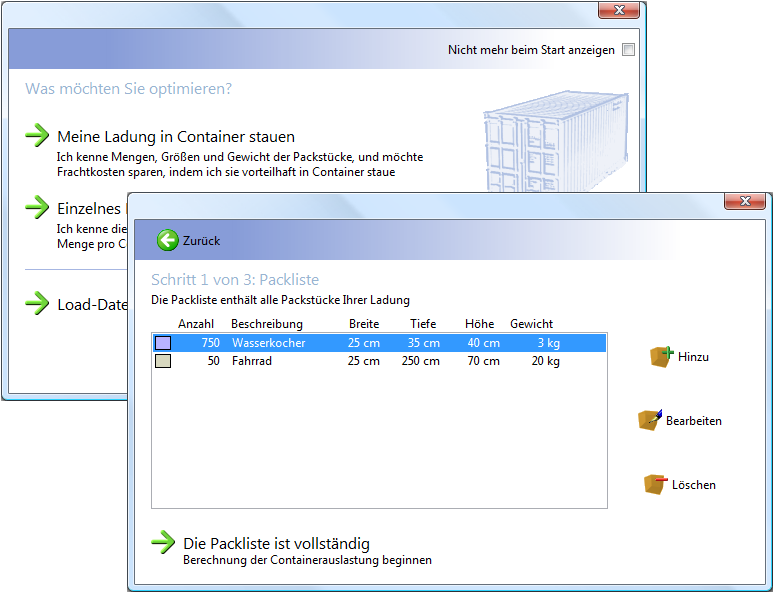774x593 pixels.
Task: Open 'Meine Ladung in Container stauen' option
Action: (176, 137)
